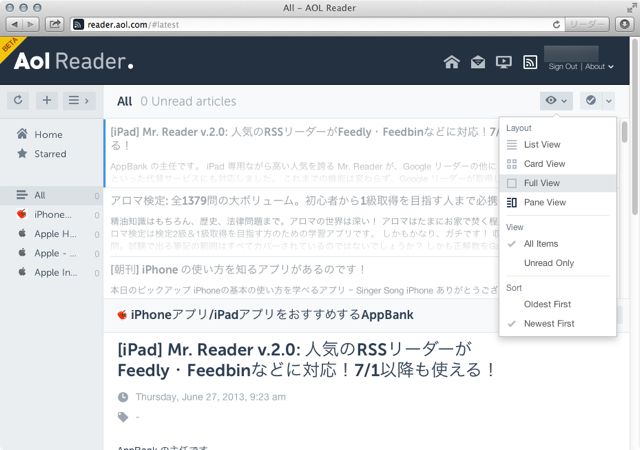Open the Apple - ... feed in sidebar
Viewport: 640px width, 450px height.
click(x=52, y=253)
